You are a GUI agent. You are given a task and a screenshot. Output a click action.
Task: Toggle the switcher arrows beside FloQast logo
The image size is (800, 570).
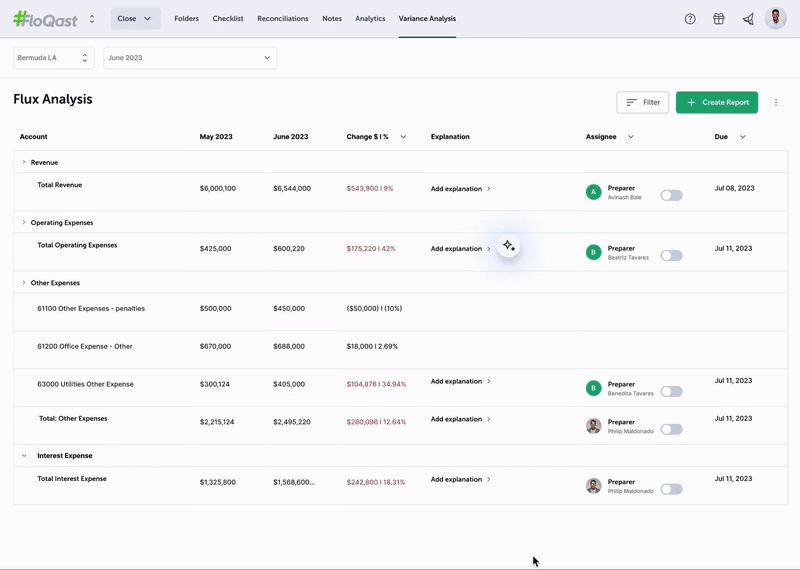pyautogui.click(x=92, y=19)
